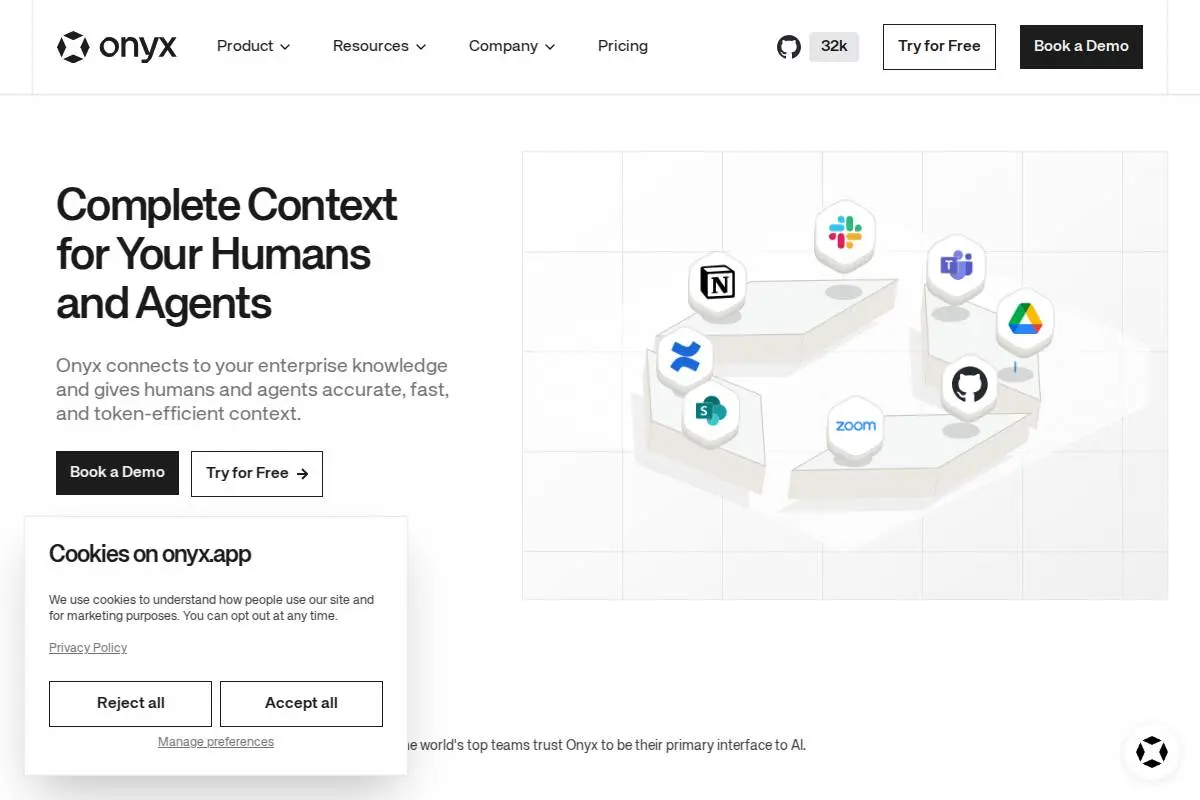This screenshot has height=800, width=1200.
Task: Expand the Resources dropdown menu
Action: (x=380, y=46)
